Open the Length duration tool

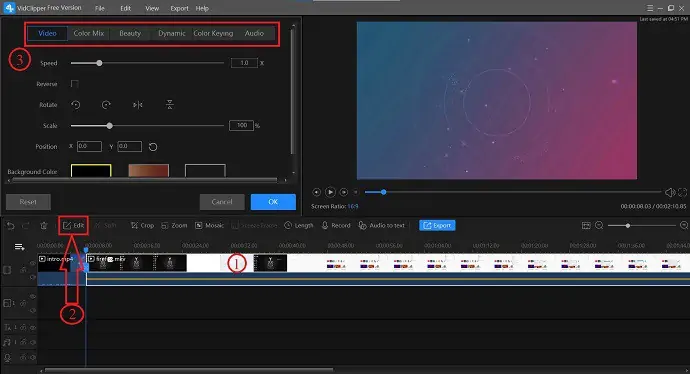point(299,225)
